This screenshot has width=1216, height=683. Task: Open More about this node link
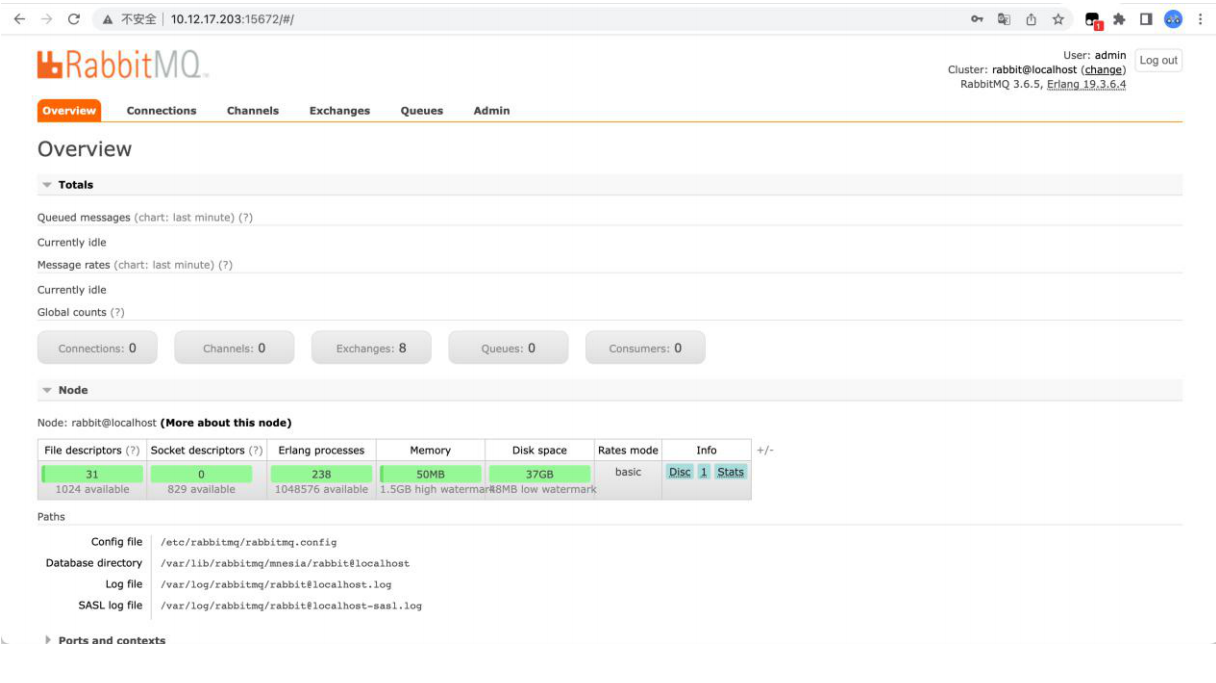226,423
